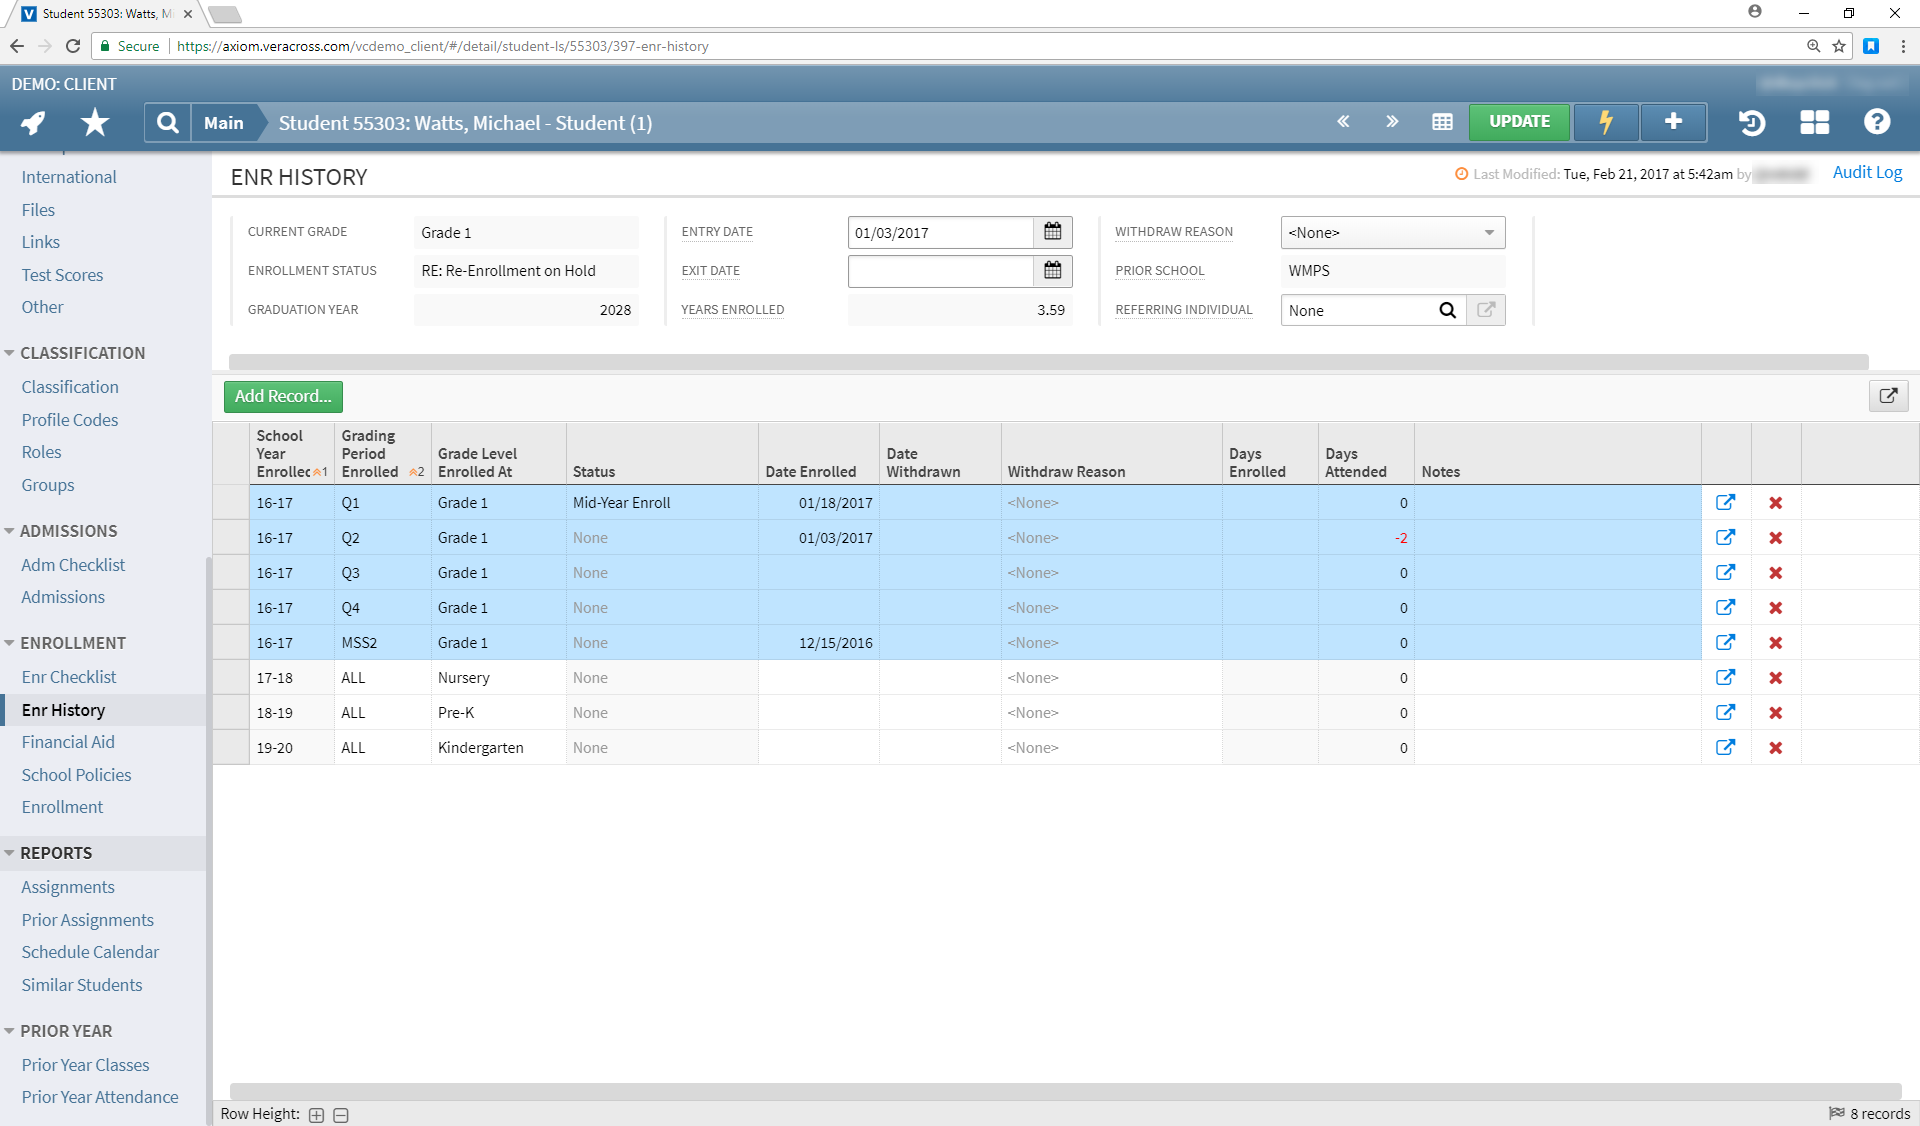
Task: Click the lightning bolt action icon
Action: [x=1606, y=122]
